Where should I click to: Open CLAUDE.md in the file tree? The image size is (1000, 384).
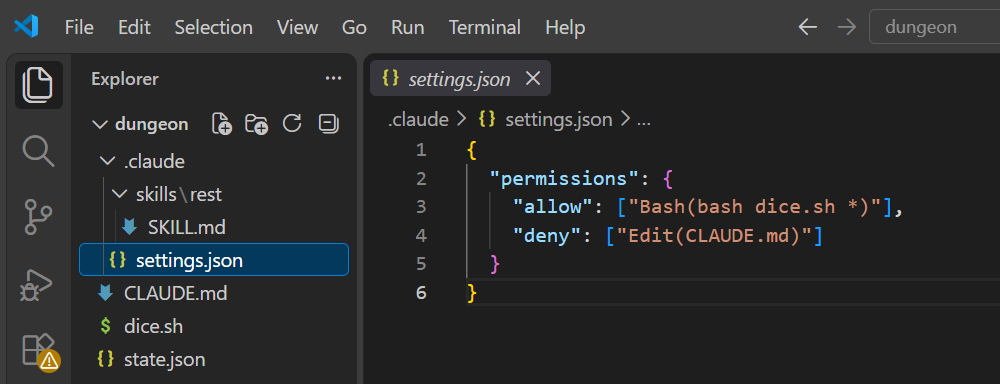click(176, 293)
